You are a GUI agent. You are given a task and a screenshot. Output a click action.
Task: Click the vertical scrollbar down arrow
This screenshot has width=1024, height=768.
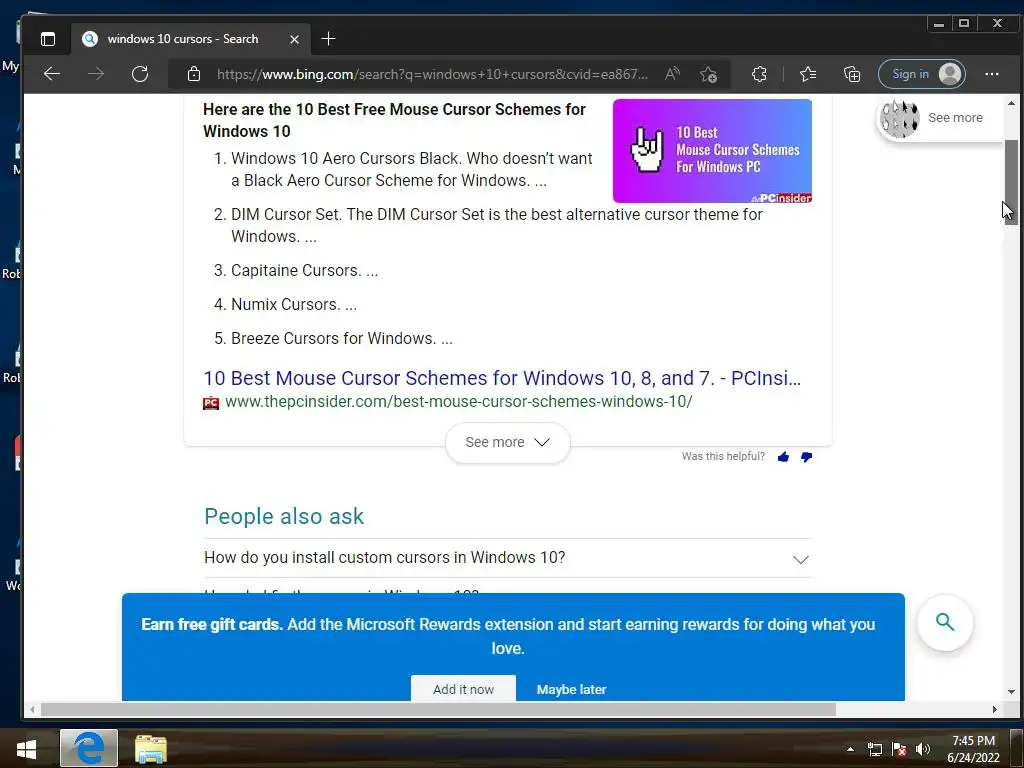[1011, 692]
